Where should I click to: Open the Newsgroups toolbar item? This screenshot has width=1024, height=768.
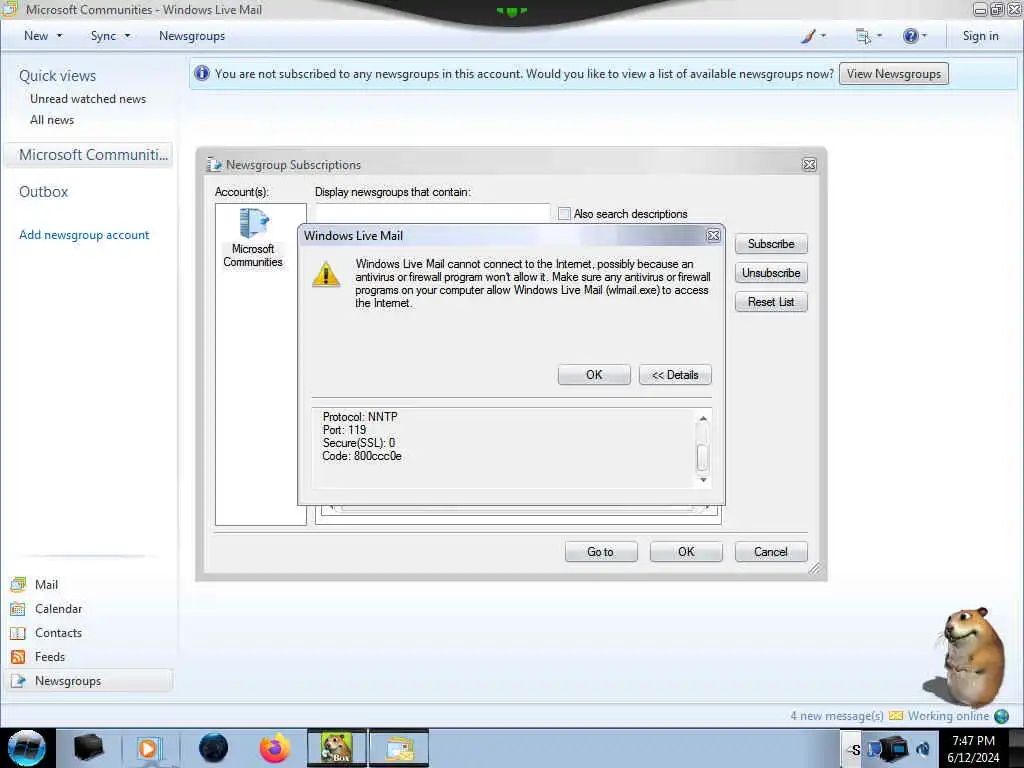[192, 36]
